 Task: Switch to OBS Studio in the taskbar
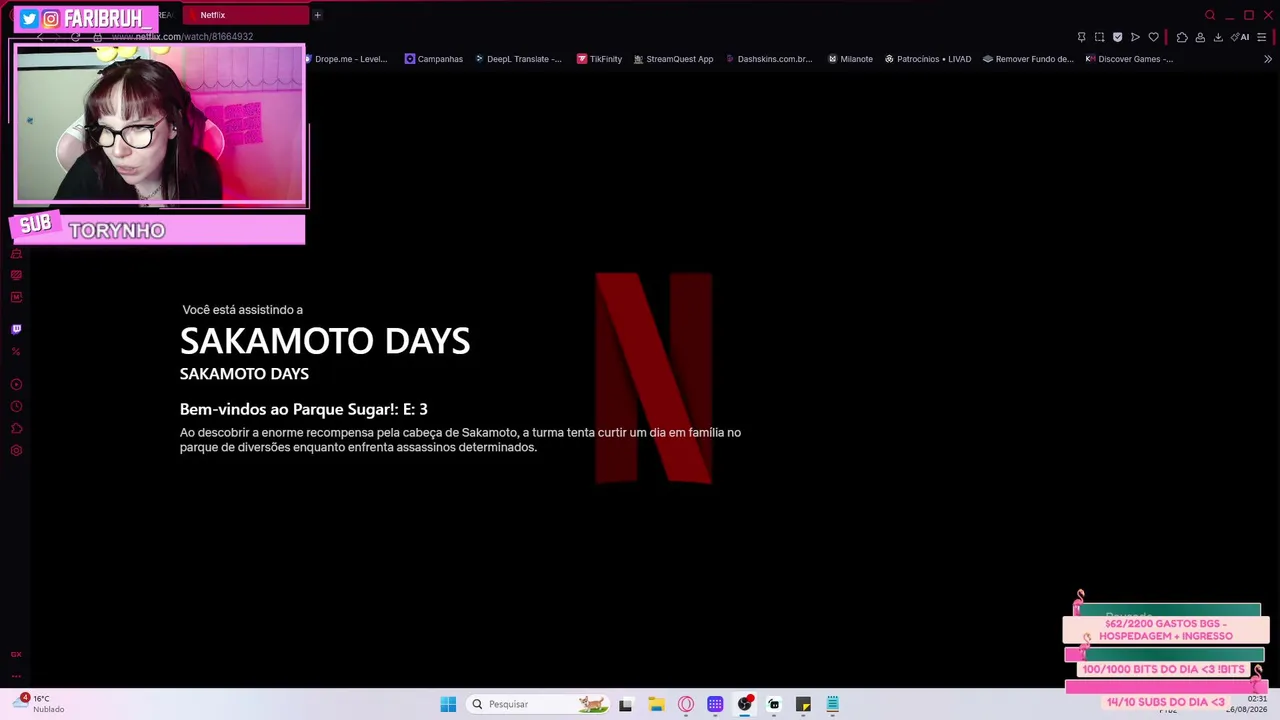[x=744, y=704]
